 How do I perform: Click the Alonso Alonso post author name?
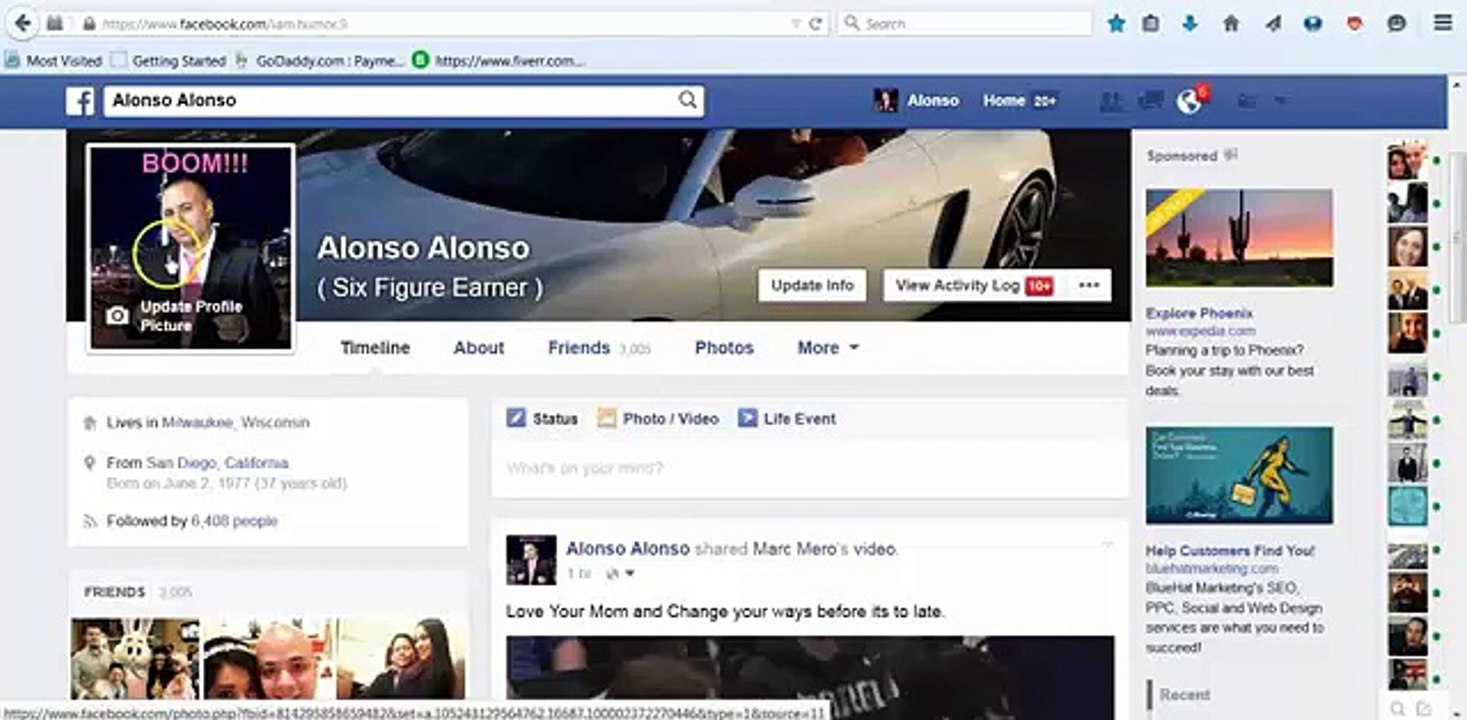tap(628, 548)
